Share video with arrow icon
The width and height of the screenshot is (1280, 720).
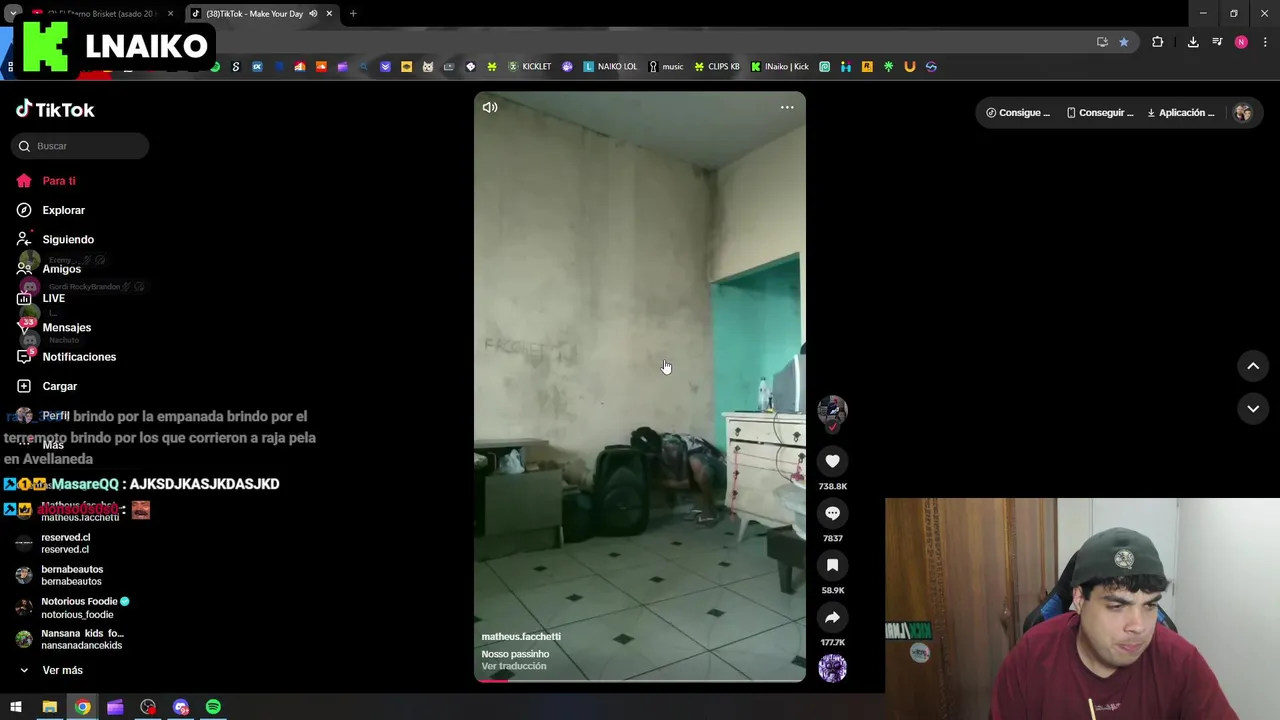832,617
